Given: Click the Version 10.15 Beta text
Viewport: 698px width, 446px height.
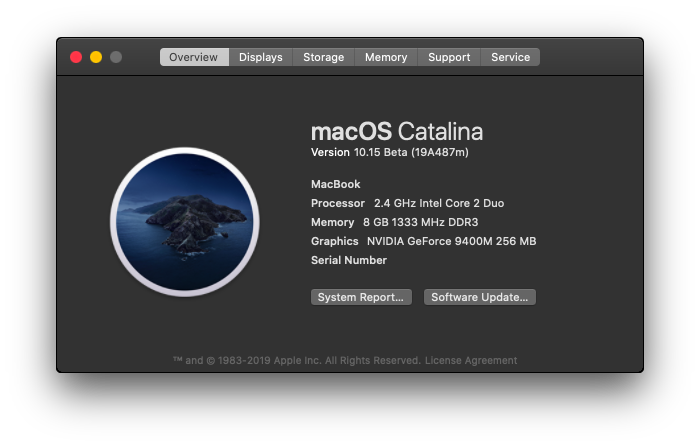Looking at the screenshot, I should (390, 153).
